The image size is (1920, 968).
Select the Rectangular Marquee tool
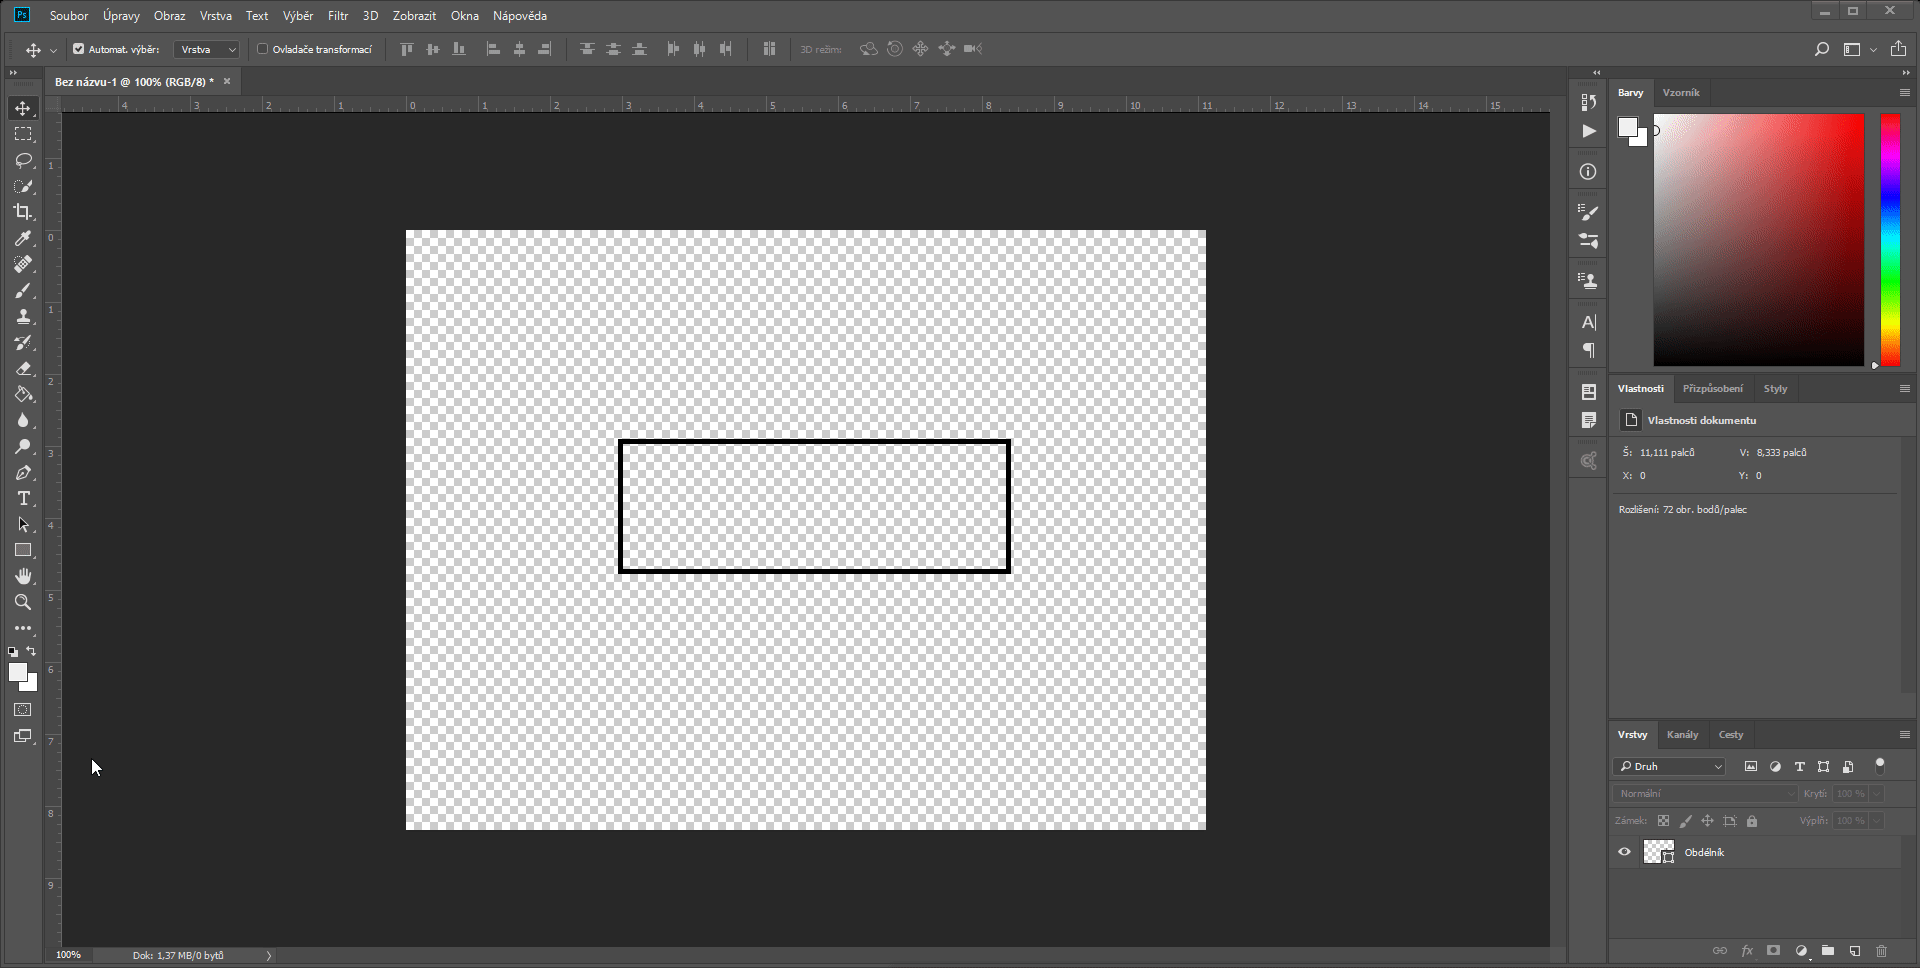coord(23,134)
